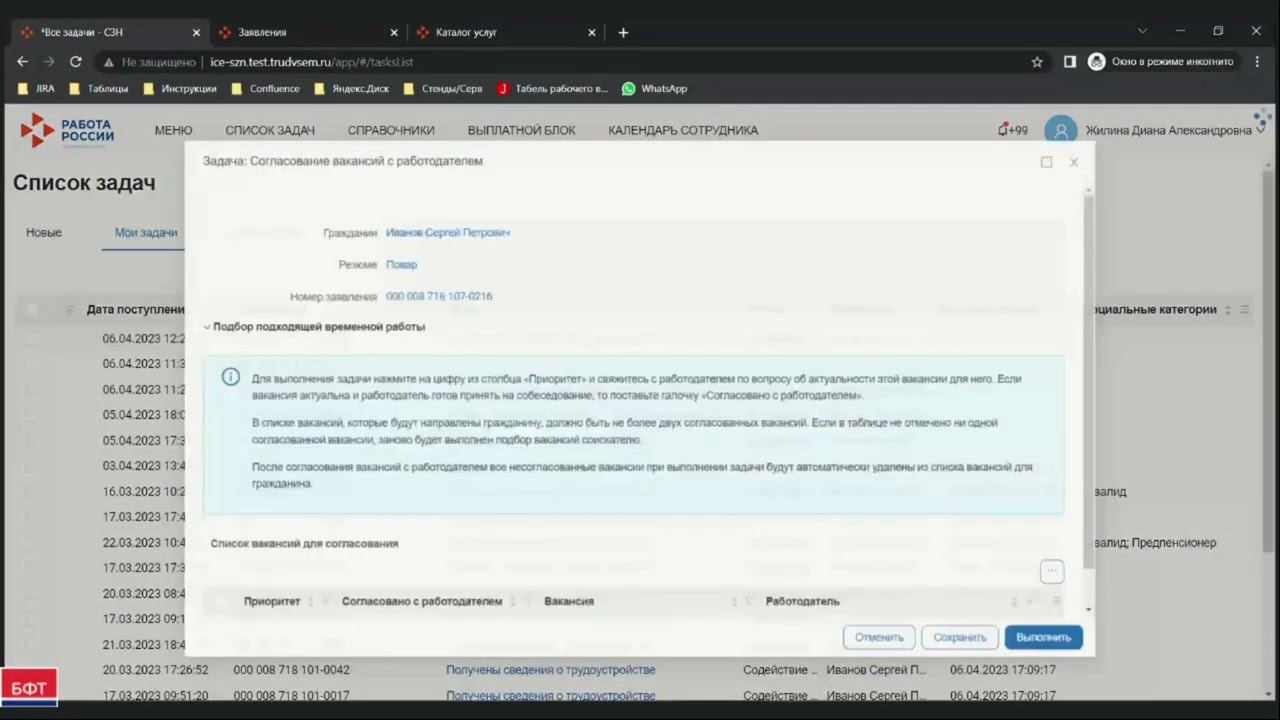The width and height of the screenshot is (1280, 720).
Task: Open the user dropdown next to Жилина Диана Александровна
Action: coord(1260,131)
